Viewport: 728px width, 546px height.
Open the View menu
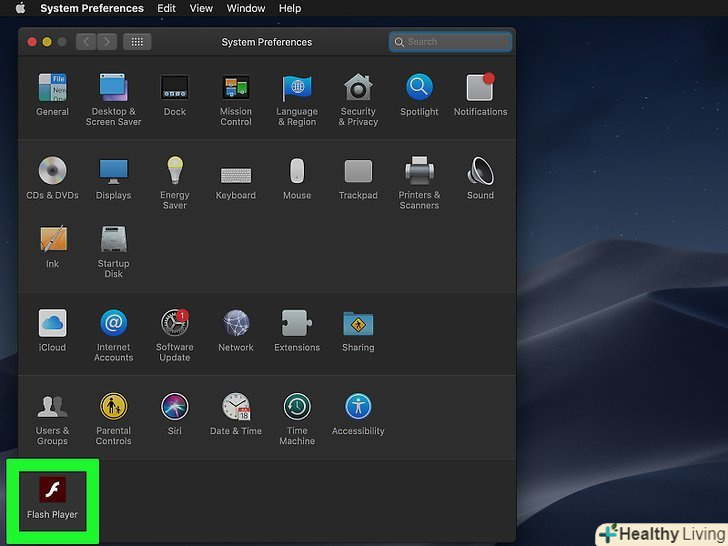(x=201, y=8)
